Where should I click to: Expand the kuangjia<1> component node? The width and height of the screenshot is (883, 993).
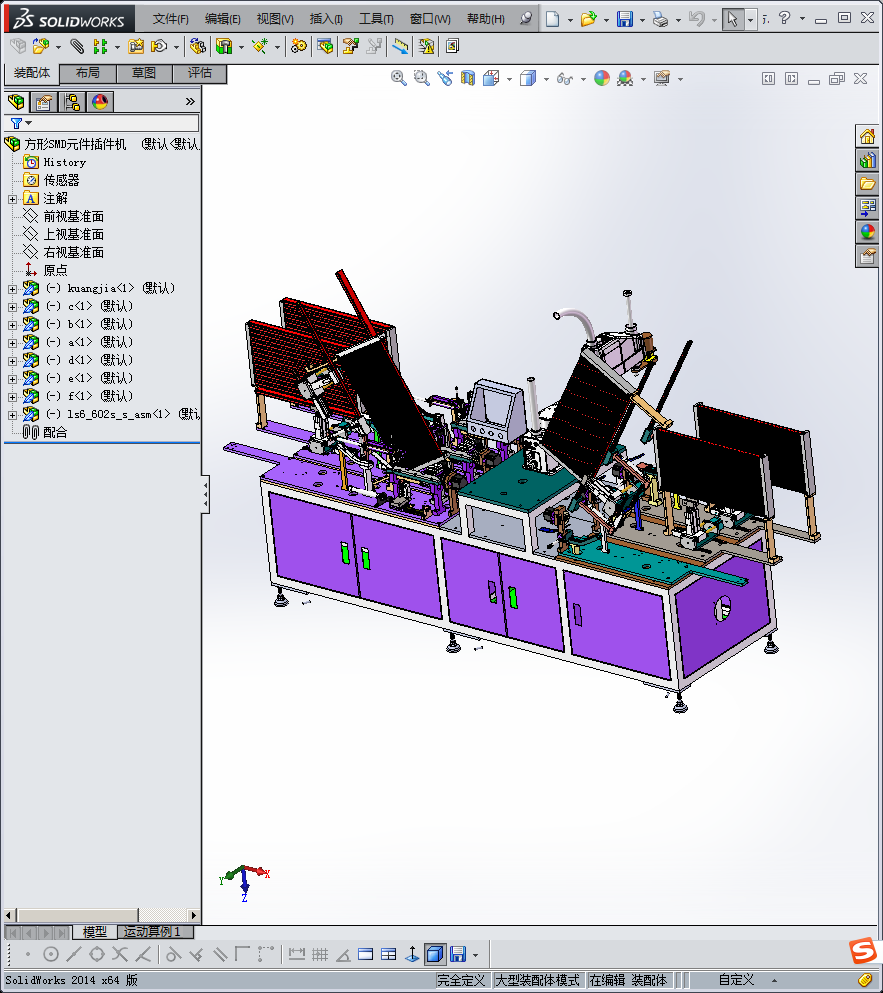[x=12, y=289]
